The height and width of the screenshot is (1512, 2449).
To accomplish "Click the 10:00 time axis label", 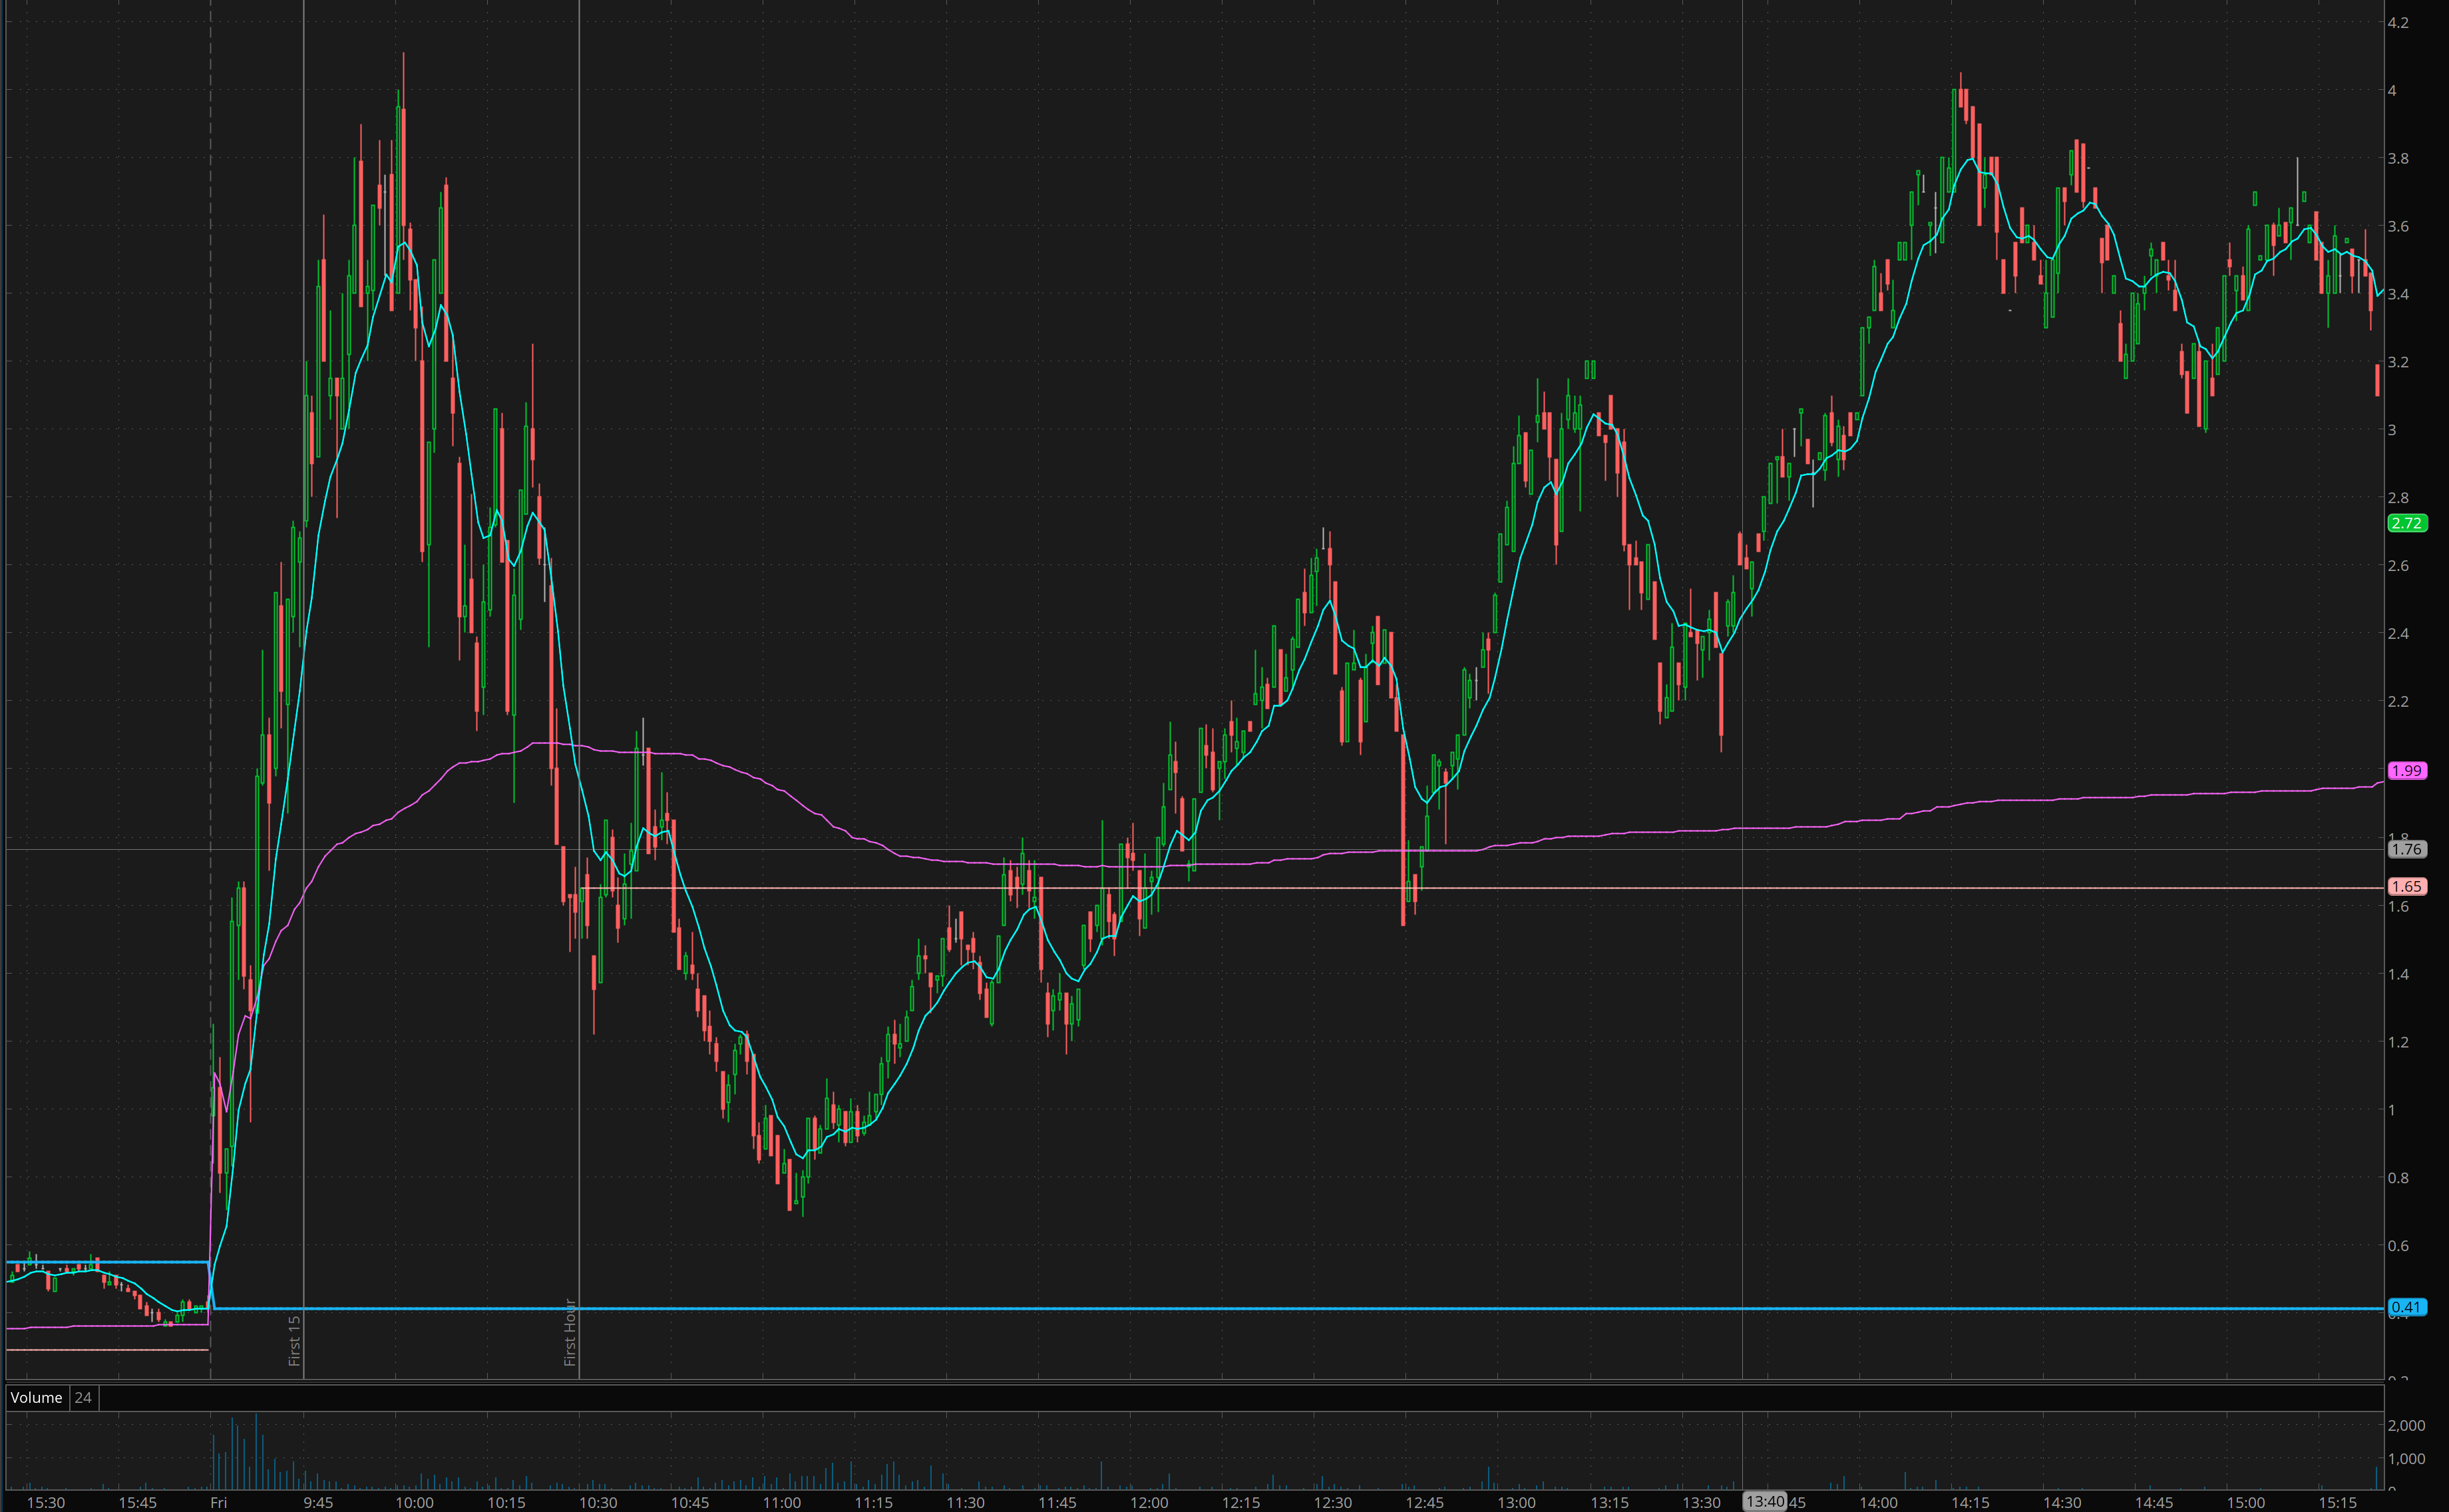I will 414,1502.
